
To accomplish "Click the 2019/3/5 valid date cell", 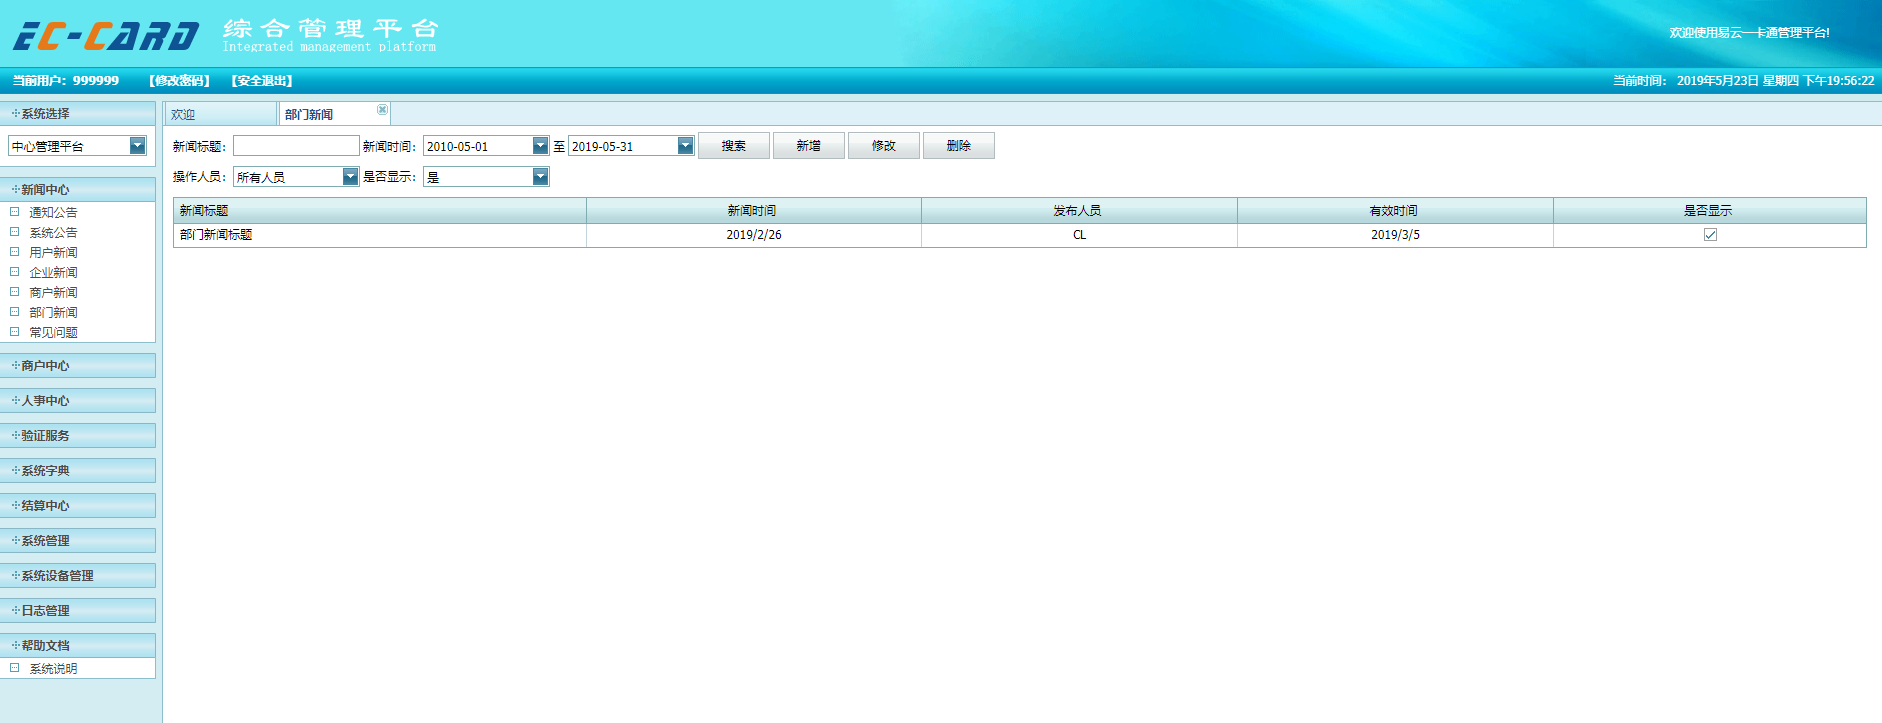I will (1395, 235).
